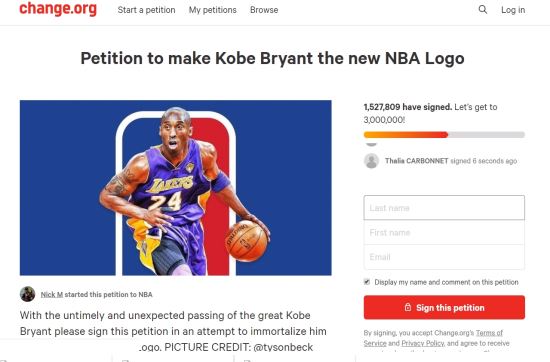Click the petition title heading
Screen dimensions: 550x362
[273, 59]
